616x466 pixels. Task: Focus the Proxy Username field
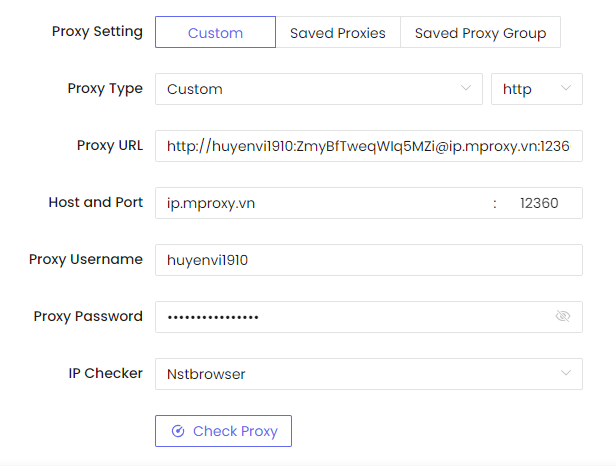(368, 260)
